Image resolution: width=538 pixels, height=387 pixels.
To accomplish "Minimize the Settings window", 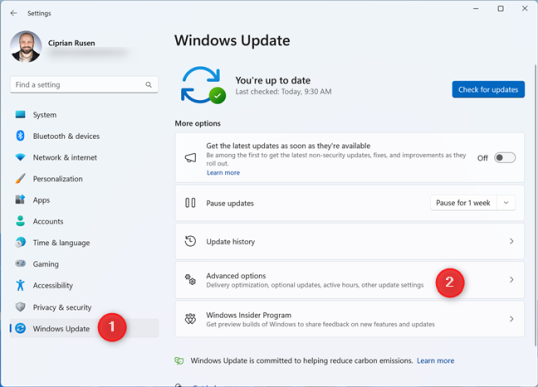I will 476,9.
